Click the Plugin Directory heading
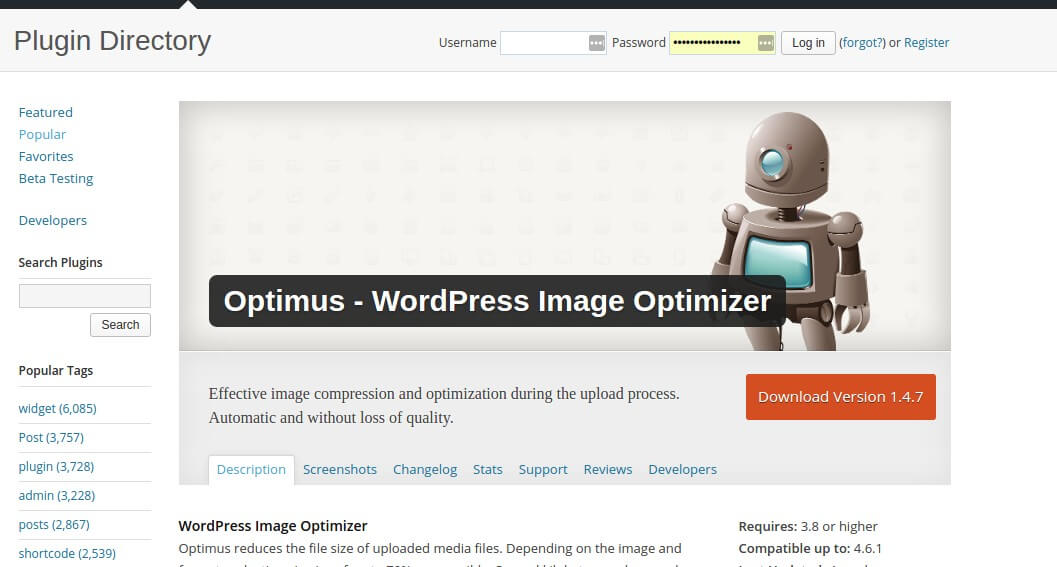The width and height of the screenshot is (1057, 567). click(113, 41)
